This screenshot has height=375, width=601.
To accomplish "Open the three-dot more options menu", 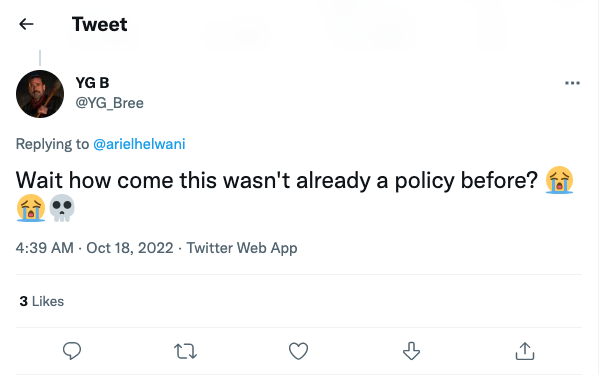I will [x=572, y=83].
